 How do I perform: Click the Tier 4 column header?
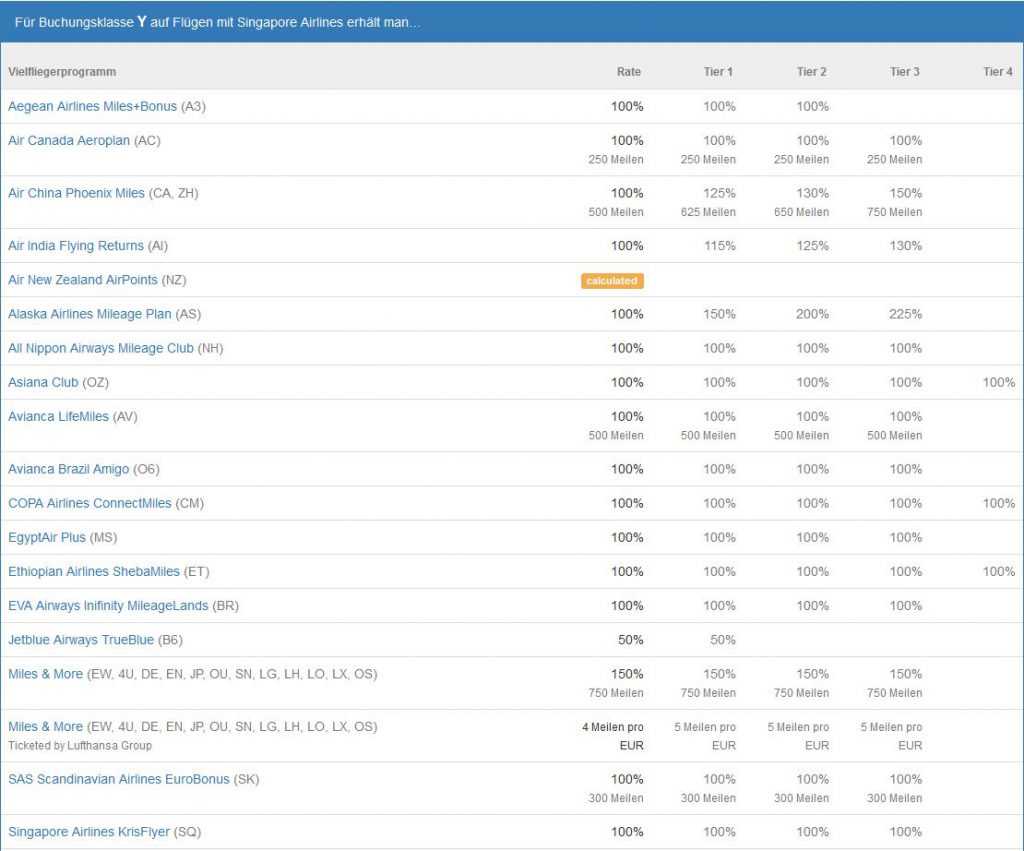(x=998, y=72)
